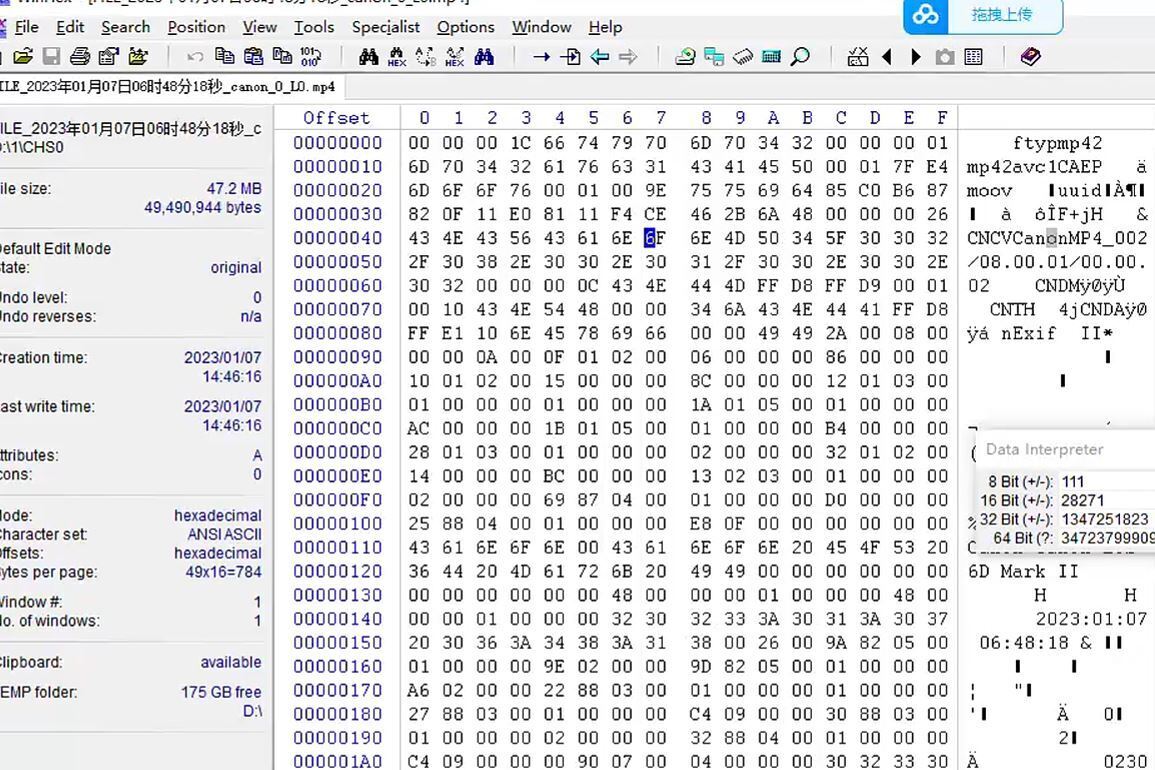Viewport: 1155px width, 770px height.
Task: Click ASCII text '6D Mark II'
Action: coord(1023,571)
